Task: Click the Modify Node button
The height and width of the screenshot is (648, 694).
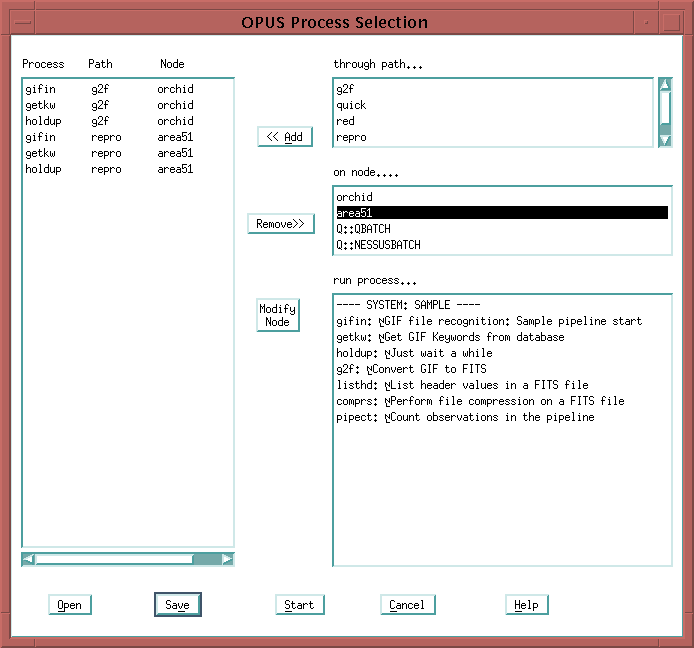Action: pos(277,315)
